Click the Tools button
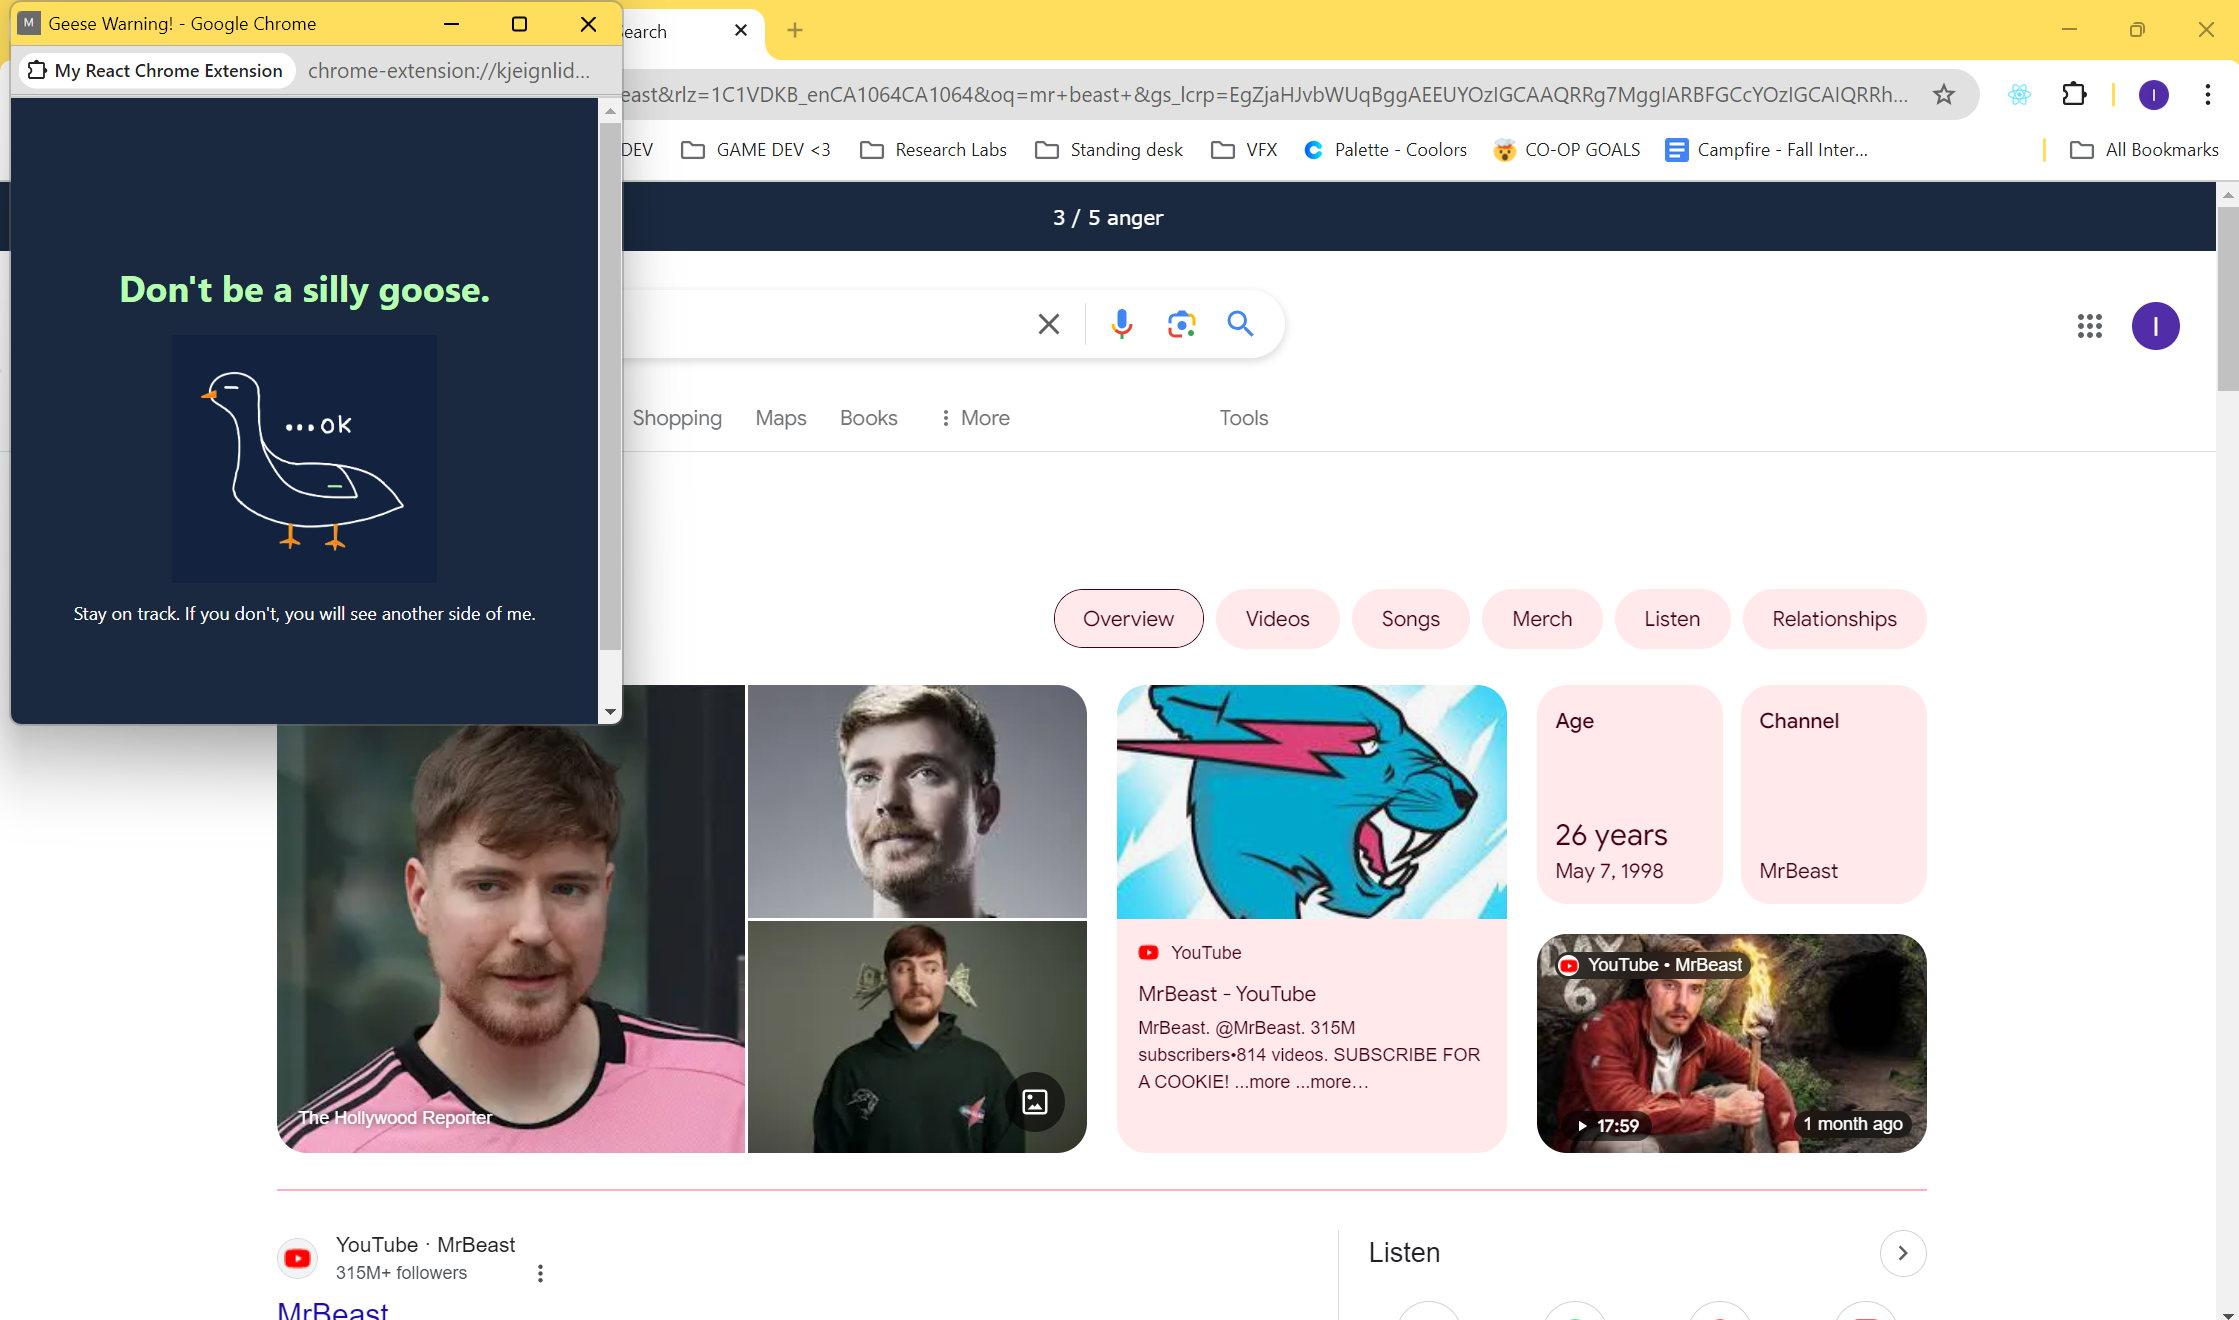 tap(1243, 418)
